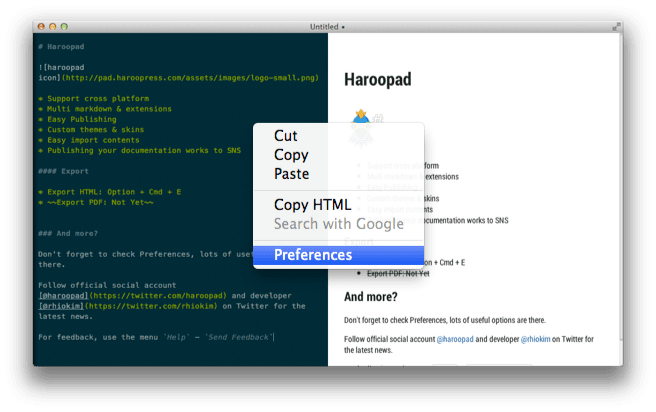Select Copy HTML menu entry
The image size is (656, 412).
coord(312,205)
